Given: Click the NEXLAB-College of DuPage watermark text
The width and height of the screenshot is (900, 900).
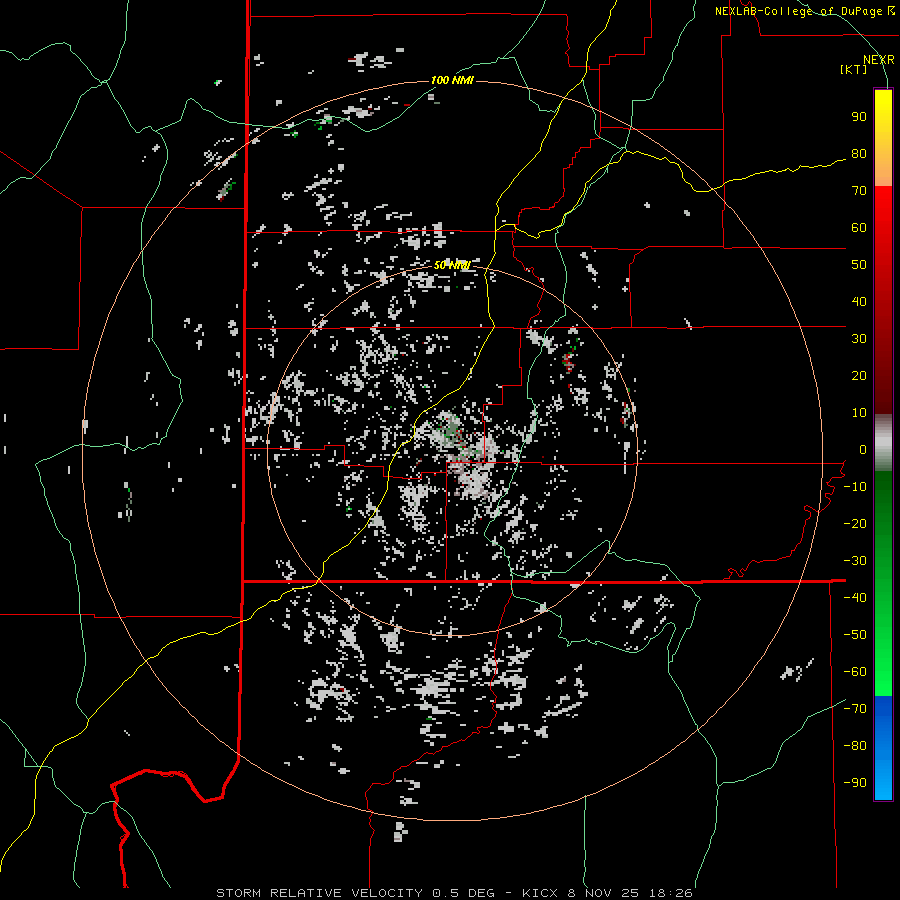Looking at the screenshot, I should [804, 11].
